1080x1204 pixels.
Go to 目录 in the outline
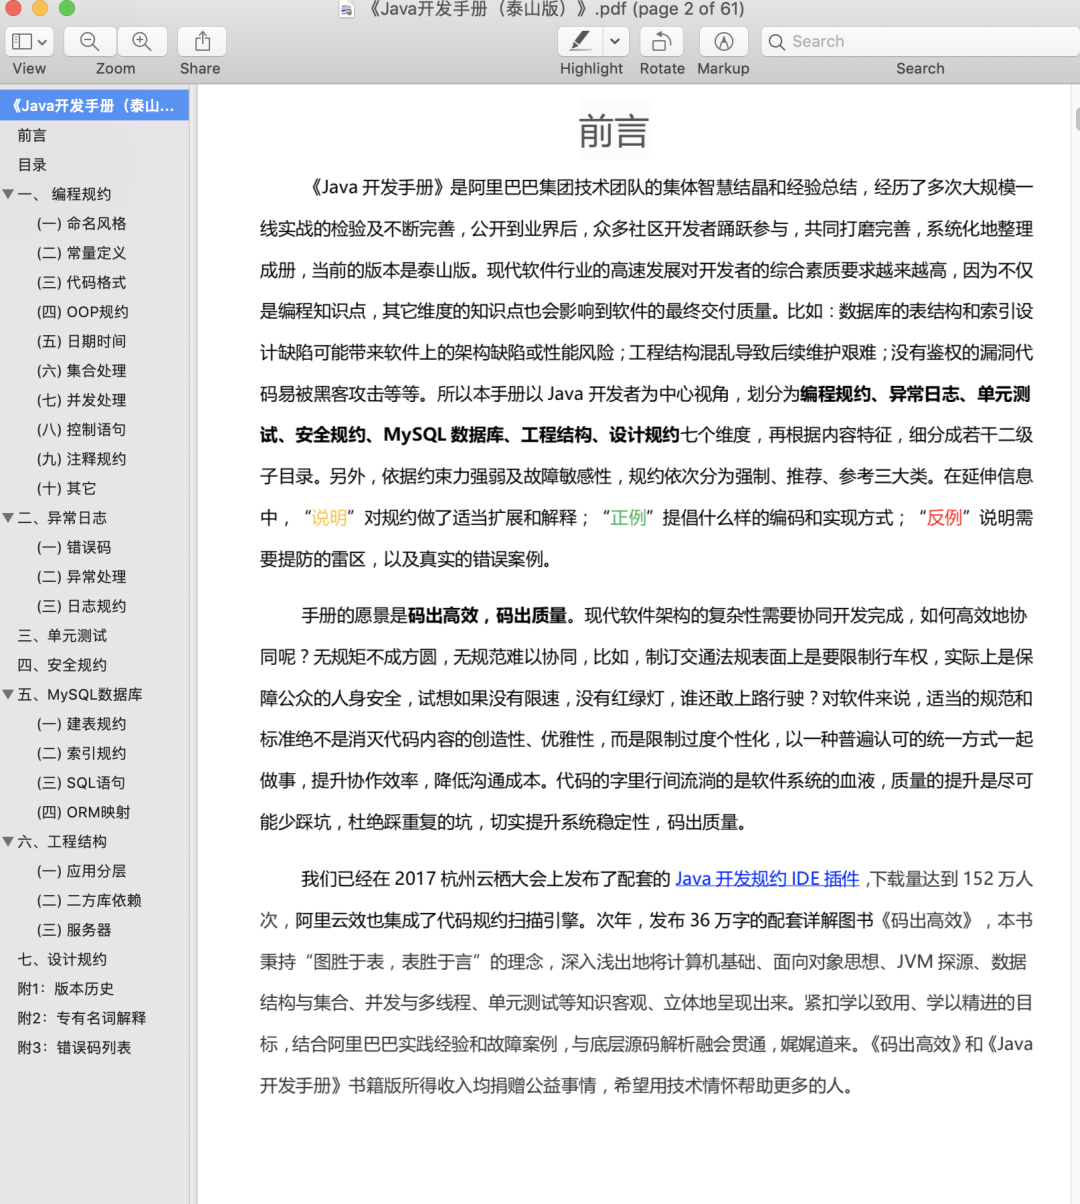[32, 165]
